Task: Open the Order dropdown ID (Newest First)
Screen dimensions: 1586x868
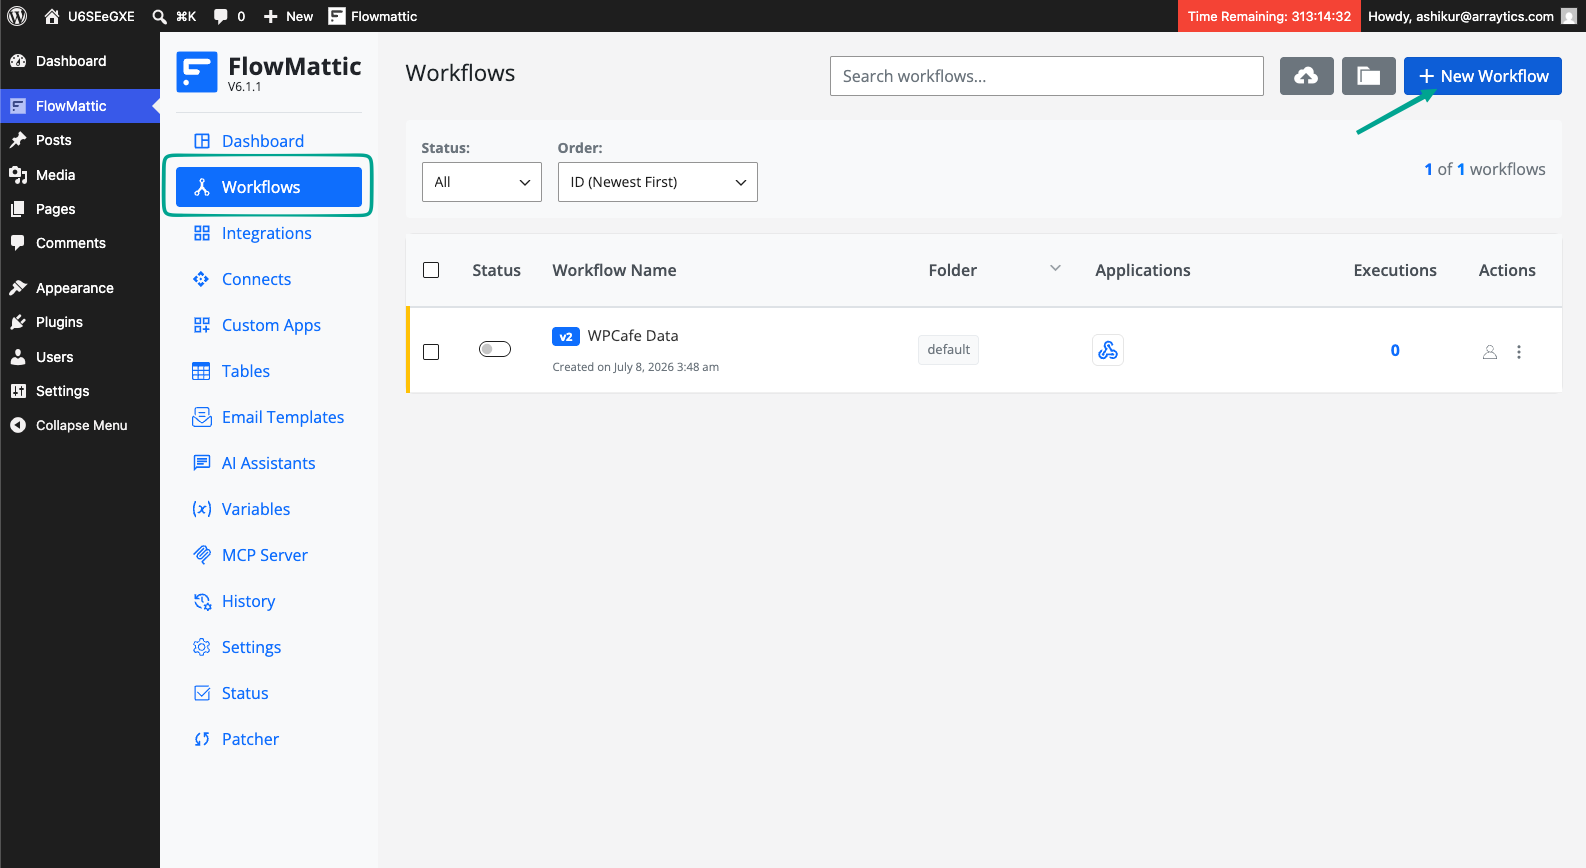Action: pos(658,182)
